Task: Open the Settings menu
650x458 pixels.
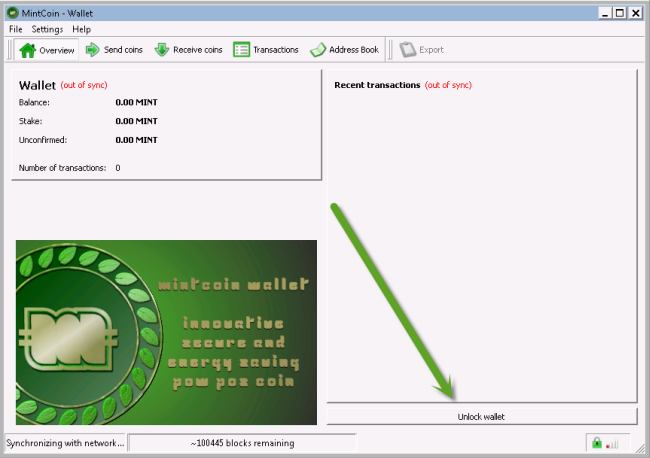Action: (47, 29)
